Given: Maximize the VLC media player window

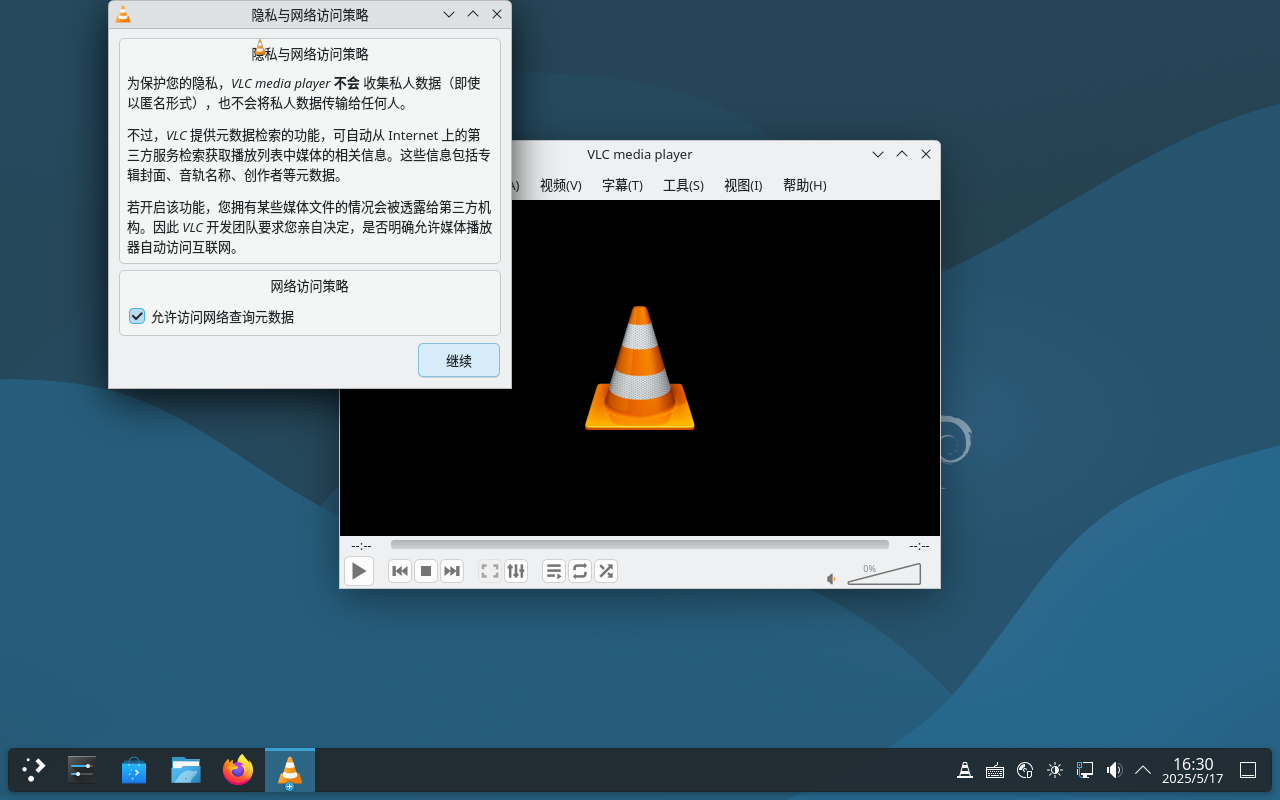Looking at the screenshot, I should tap(902, 154).
